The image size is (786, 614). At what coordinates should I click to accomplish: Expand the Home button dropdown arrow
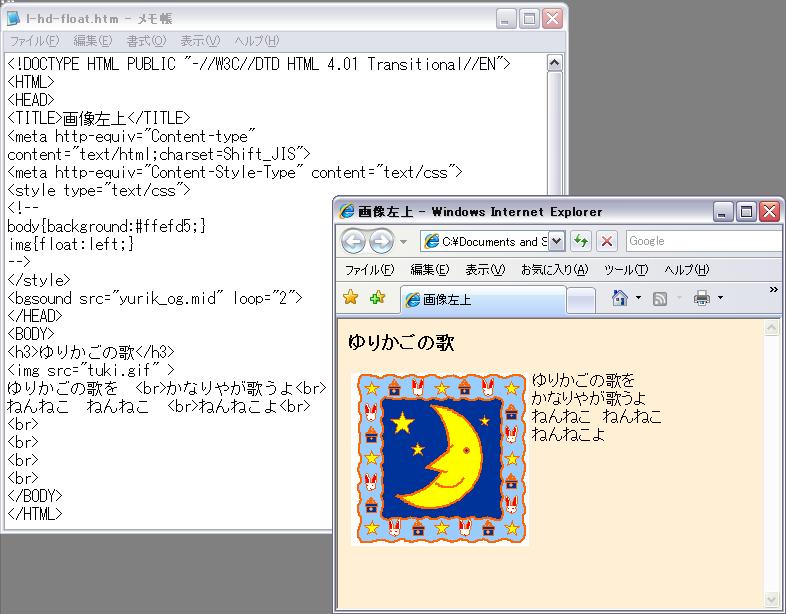coord(638,298)
